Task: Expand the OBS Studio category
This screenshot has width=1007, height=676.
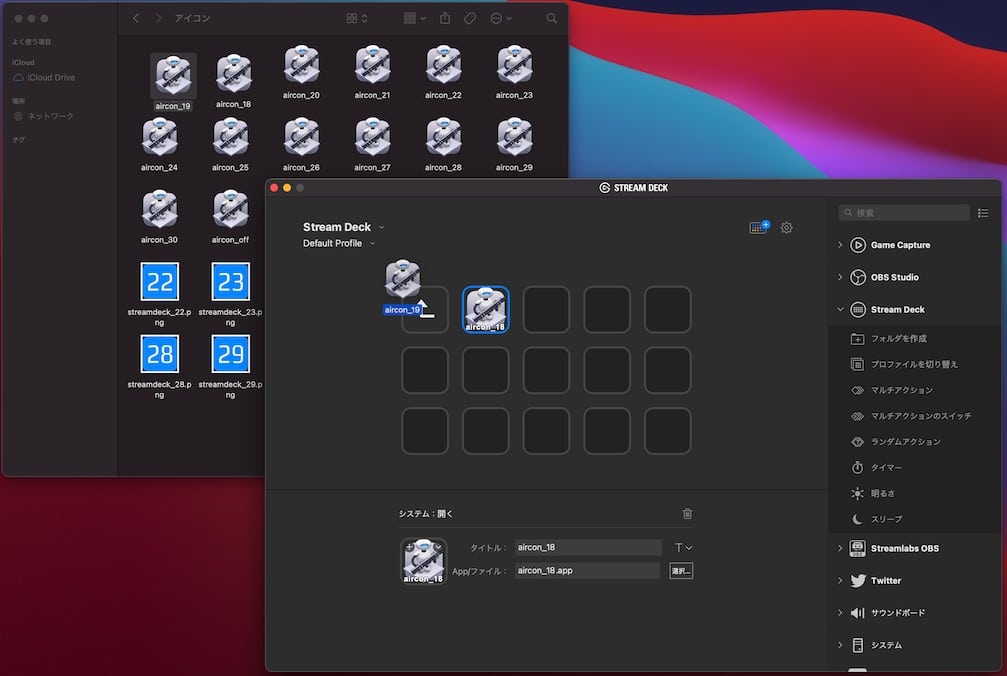Action: 894,277
